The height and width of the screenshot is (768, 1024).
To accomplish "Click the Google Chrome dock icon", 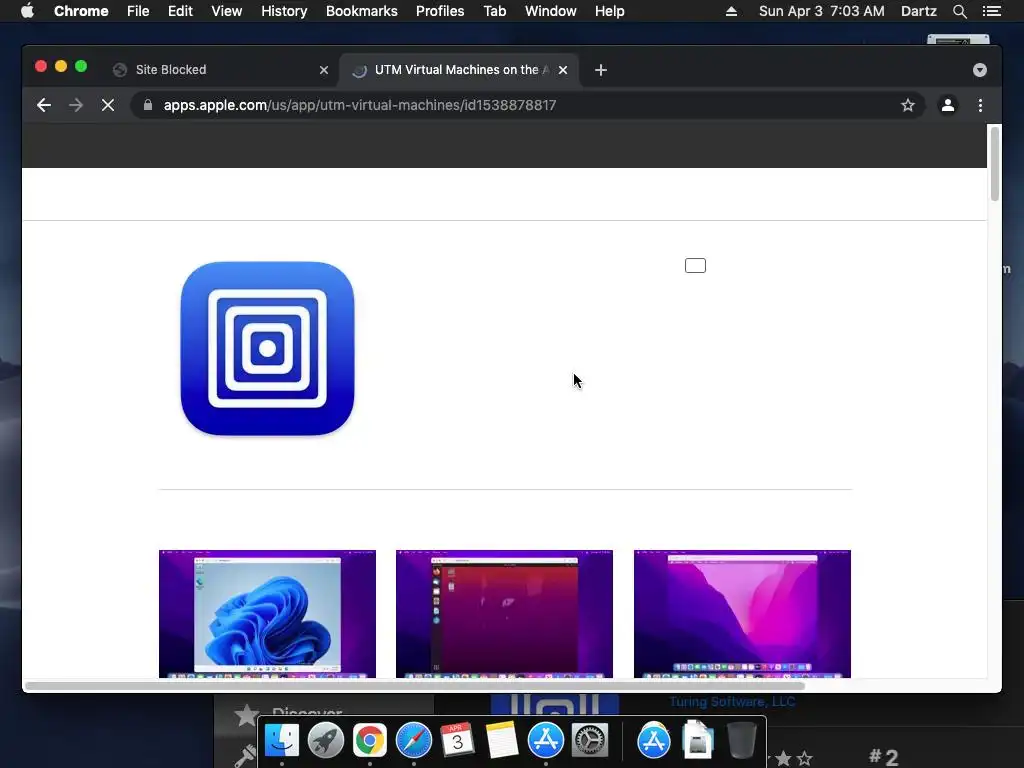I will tap(370, 741).
